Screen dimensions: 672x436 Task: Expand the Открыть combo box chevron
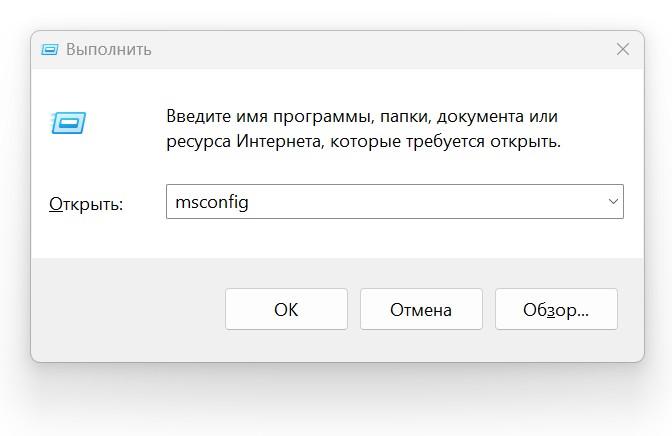(613, 201)
